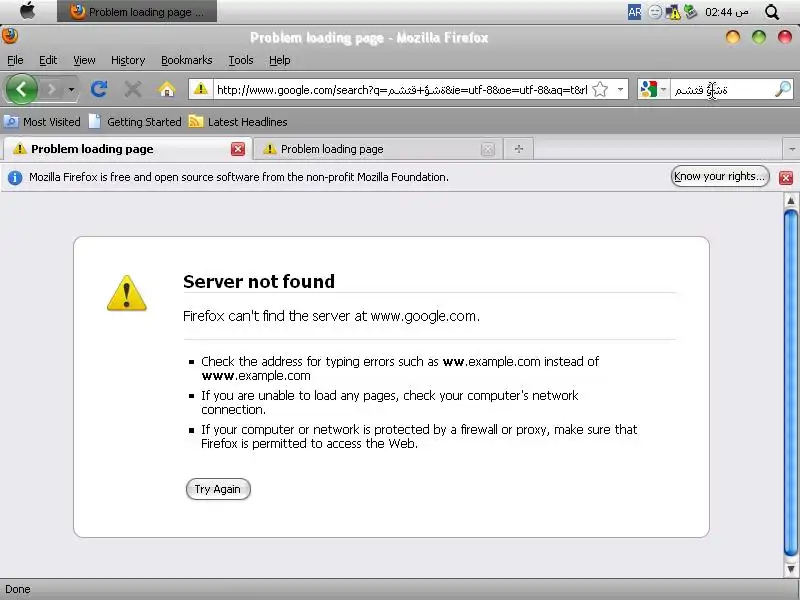Click the warning site identity icon in address bar

tap(201, 89)
